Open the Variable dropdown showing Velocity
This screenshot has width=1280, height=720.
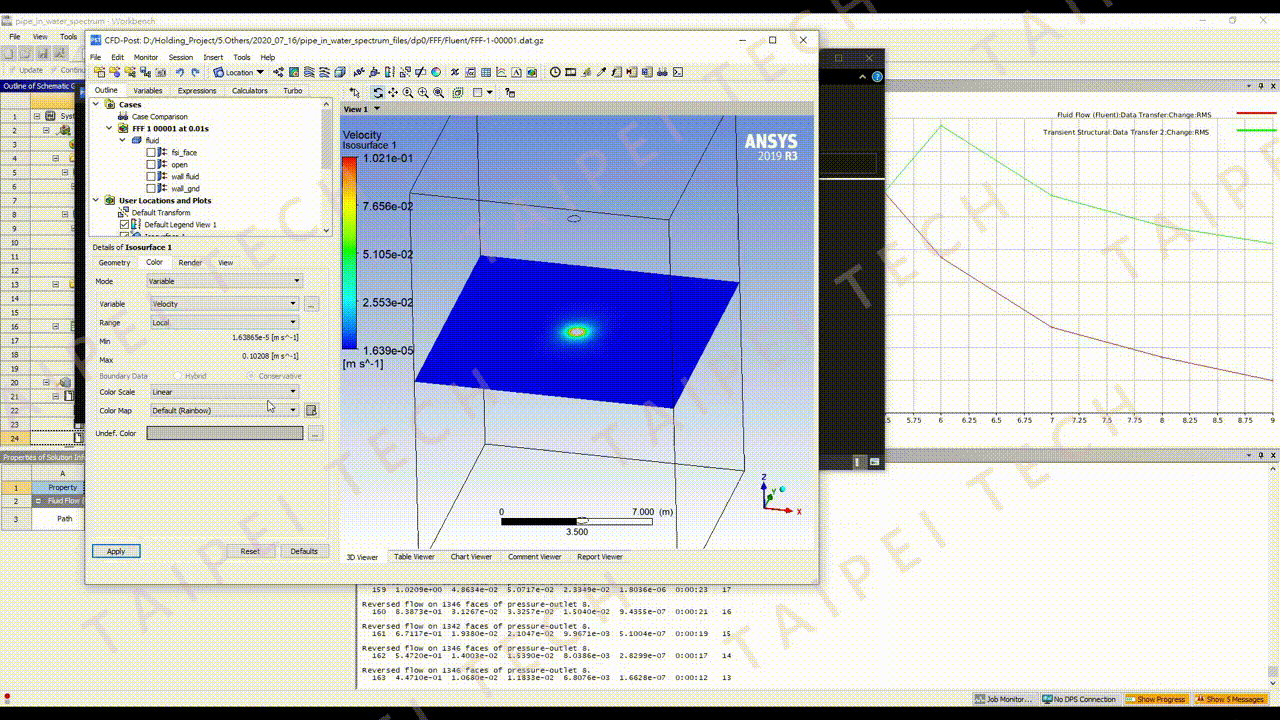pos(224,304)
